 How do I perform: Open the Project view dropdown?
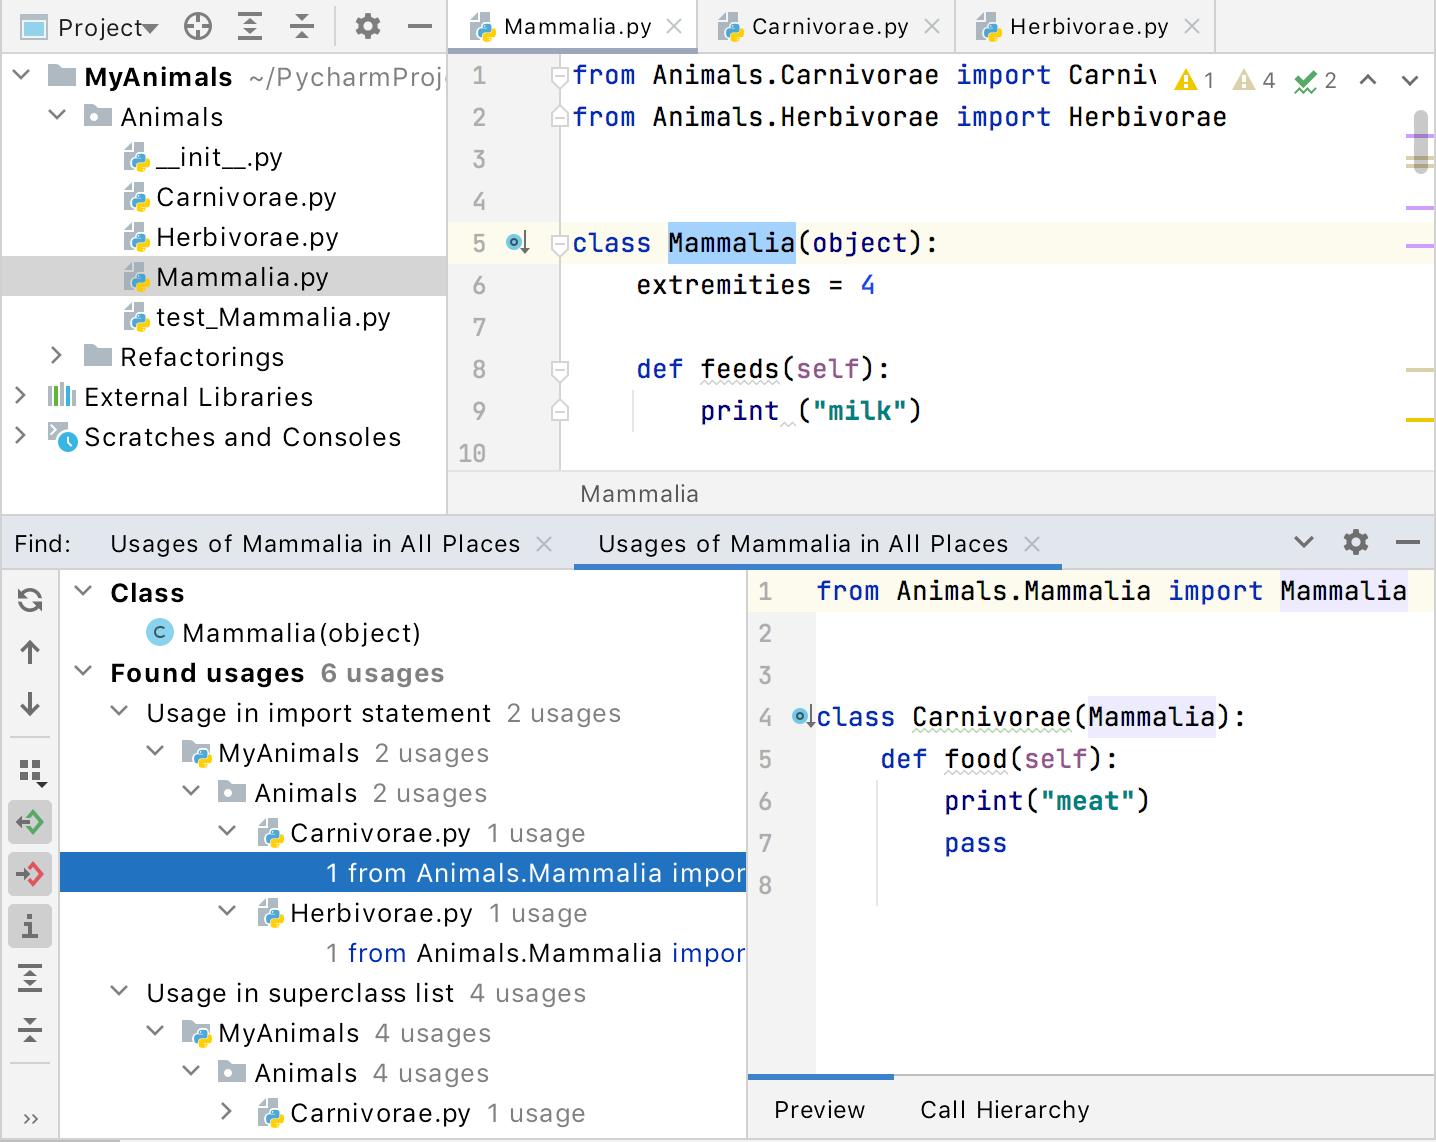[107, 28]
